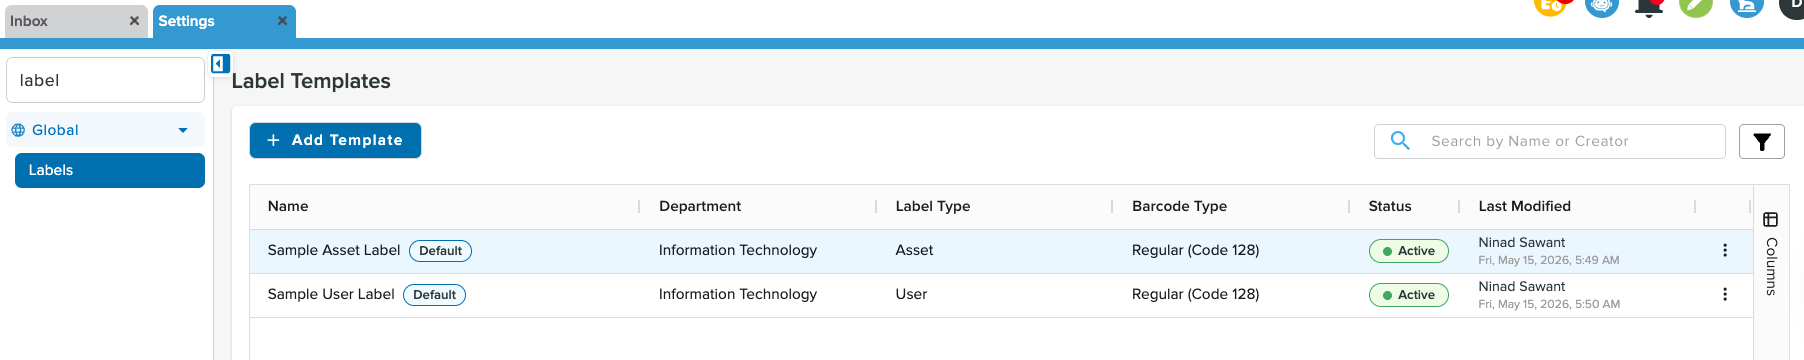This screenshot has width=1804, height=360.
Task: Click Default badge on Sample User Label
Action: 434,295
